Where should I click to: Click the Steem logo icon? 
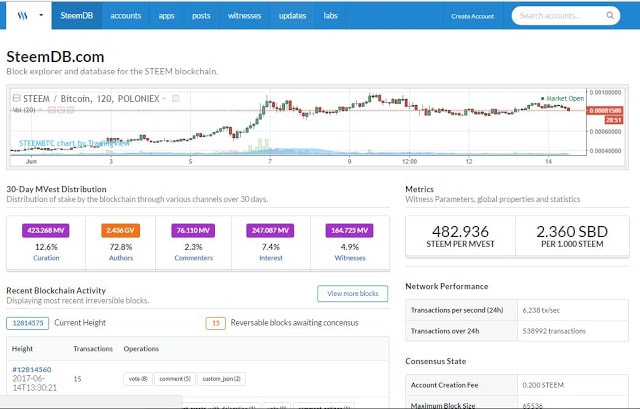pos(22,16)
